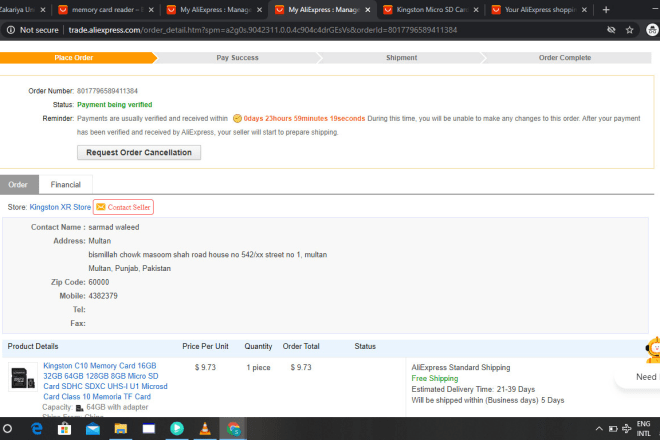Click the Order Total column header
Viewport: 660px width, 440px height.
[301, 346]
